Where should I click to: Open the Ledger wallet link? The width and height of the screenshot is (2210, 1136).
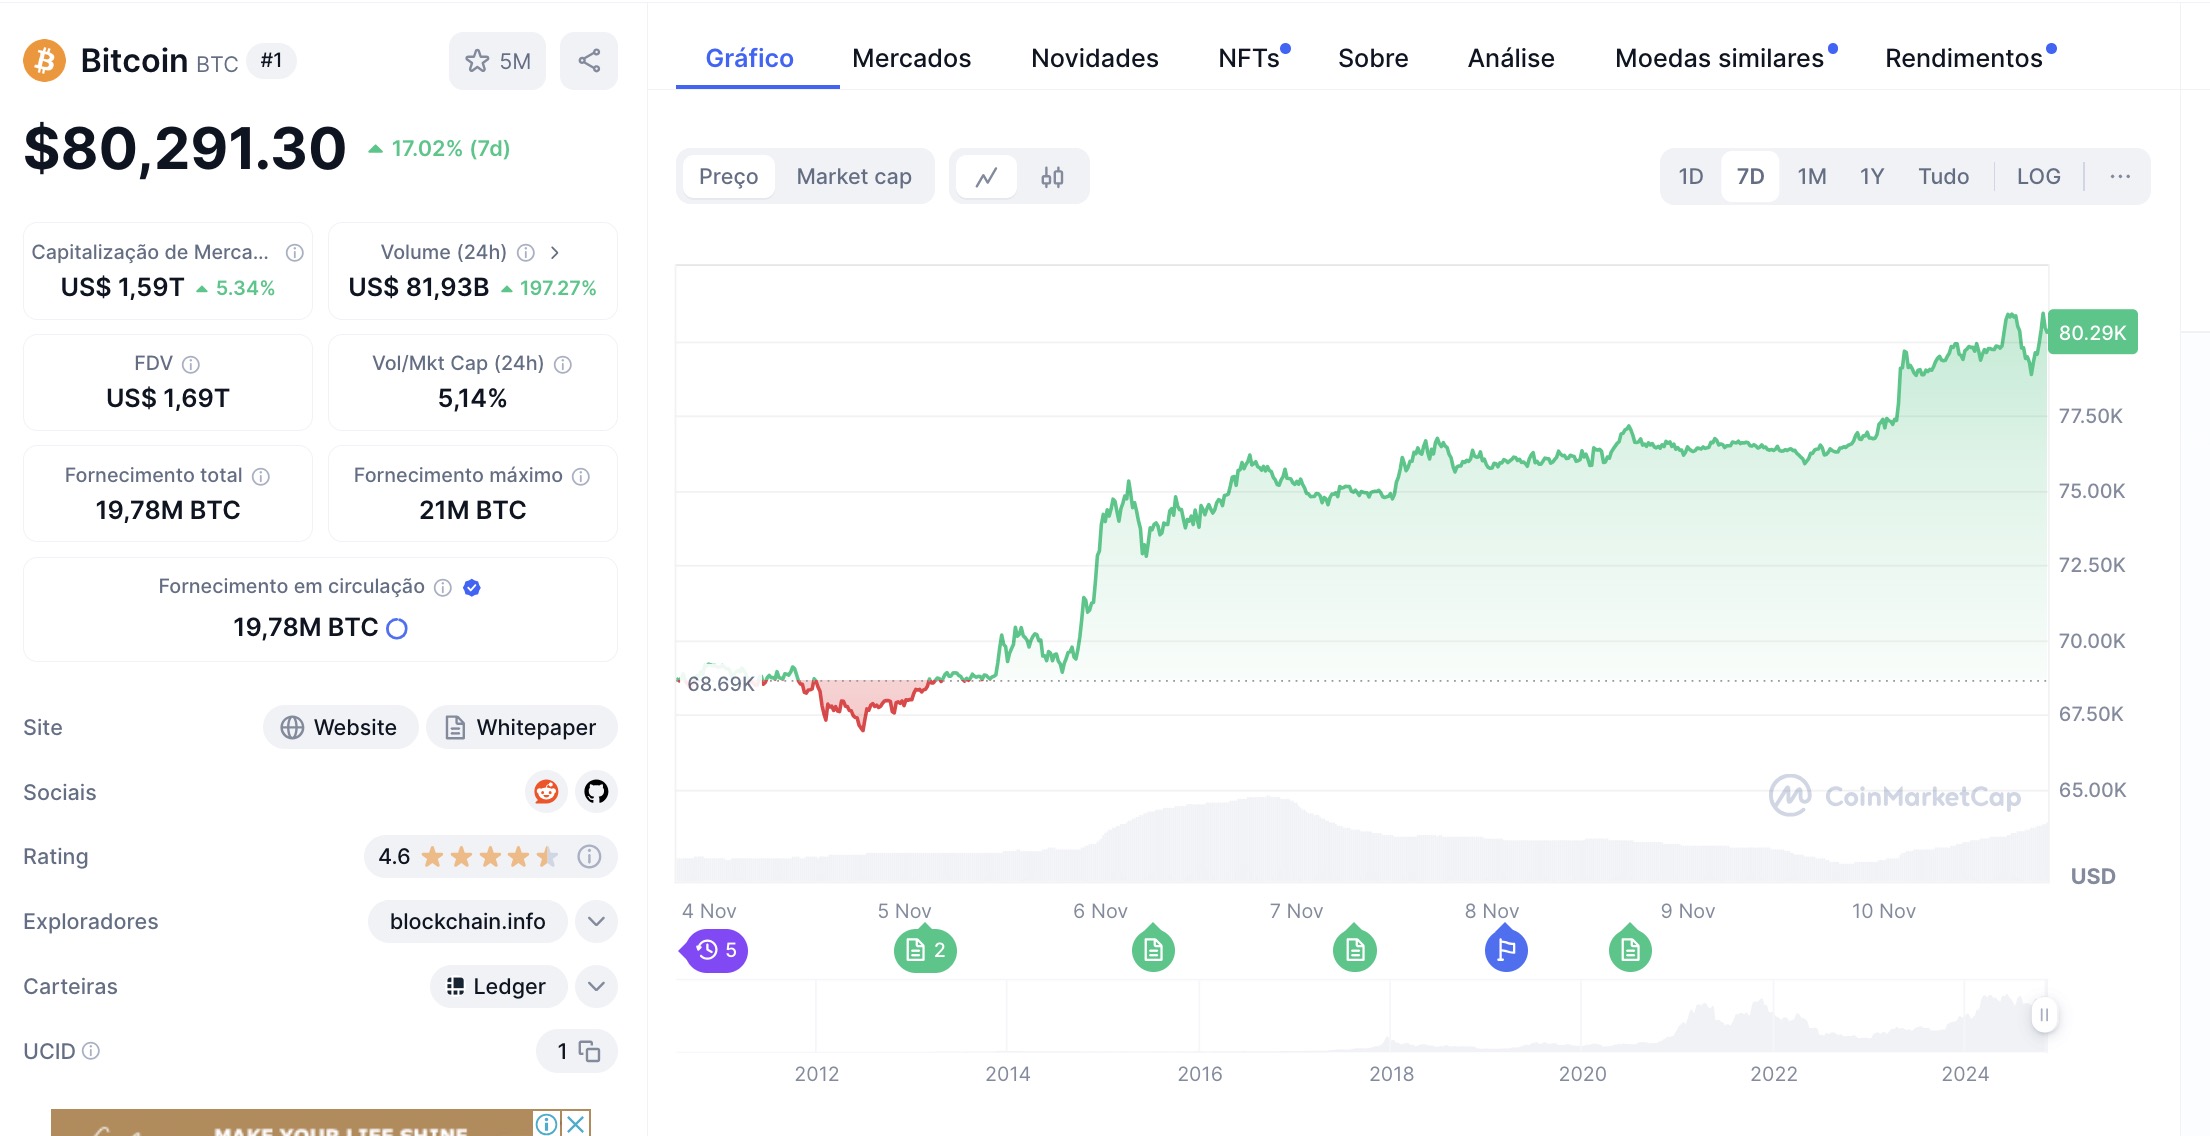coord(498,986)
